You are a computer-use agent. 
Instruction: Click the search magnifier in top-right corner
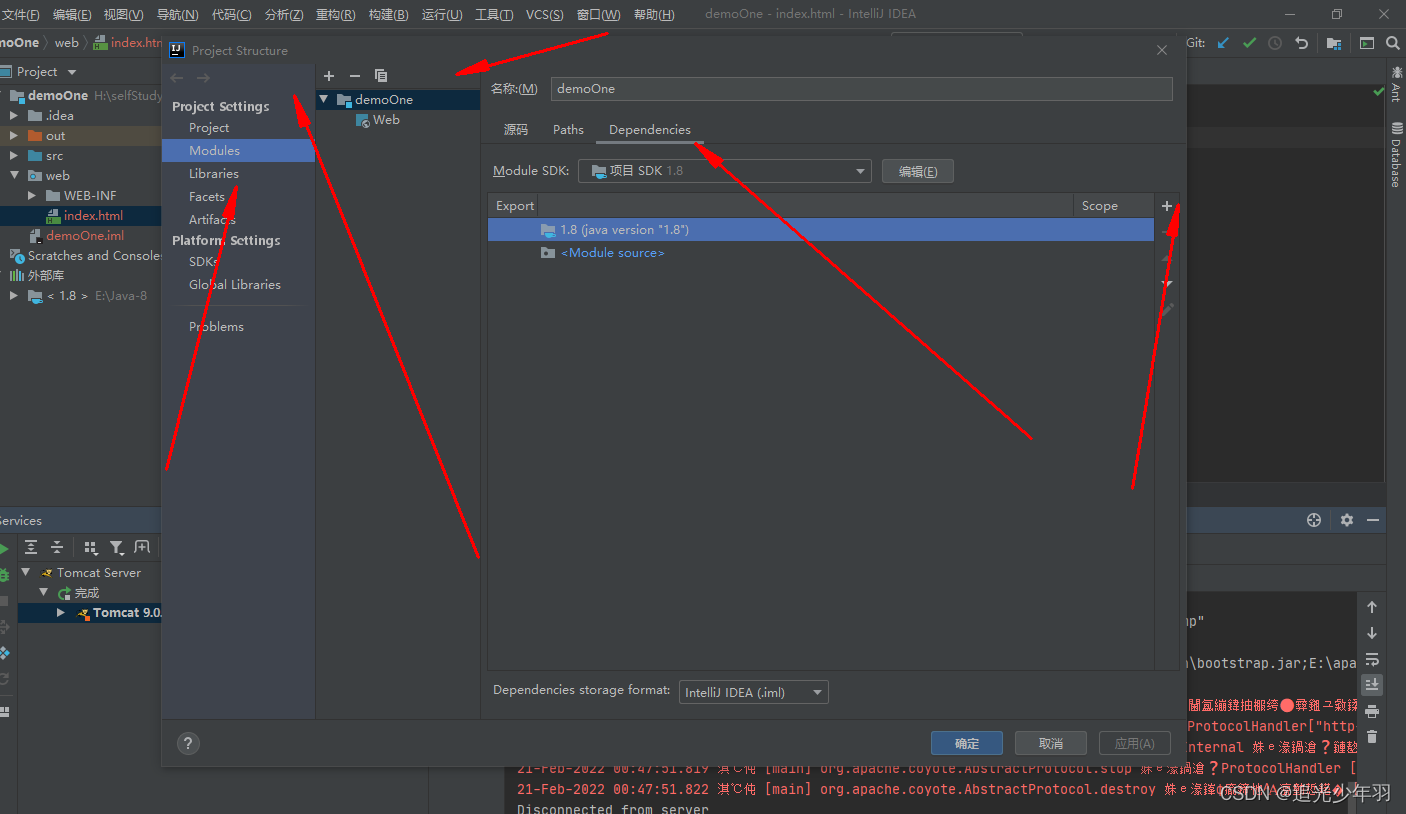coord(1392,43)
